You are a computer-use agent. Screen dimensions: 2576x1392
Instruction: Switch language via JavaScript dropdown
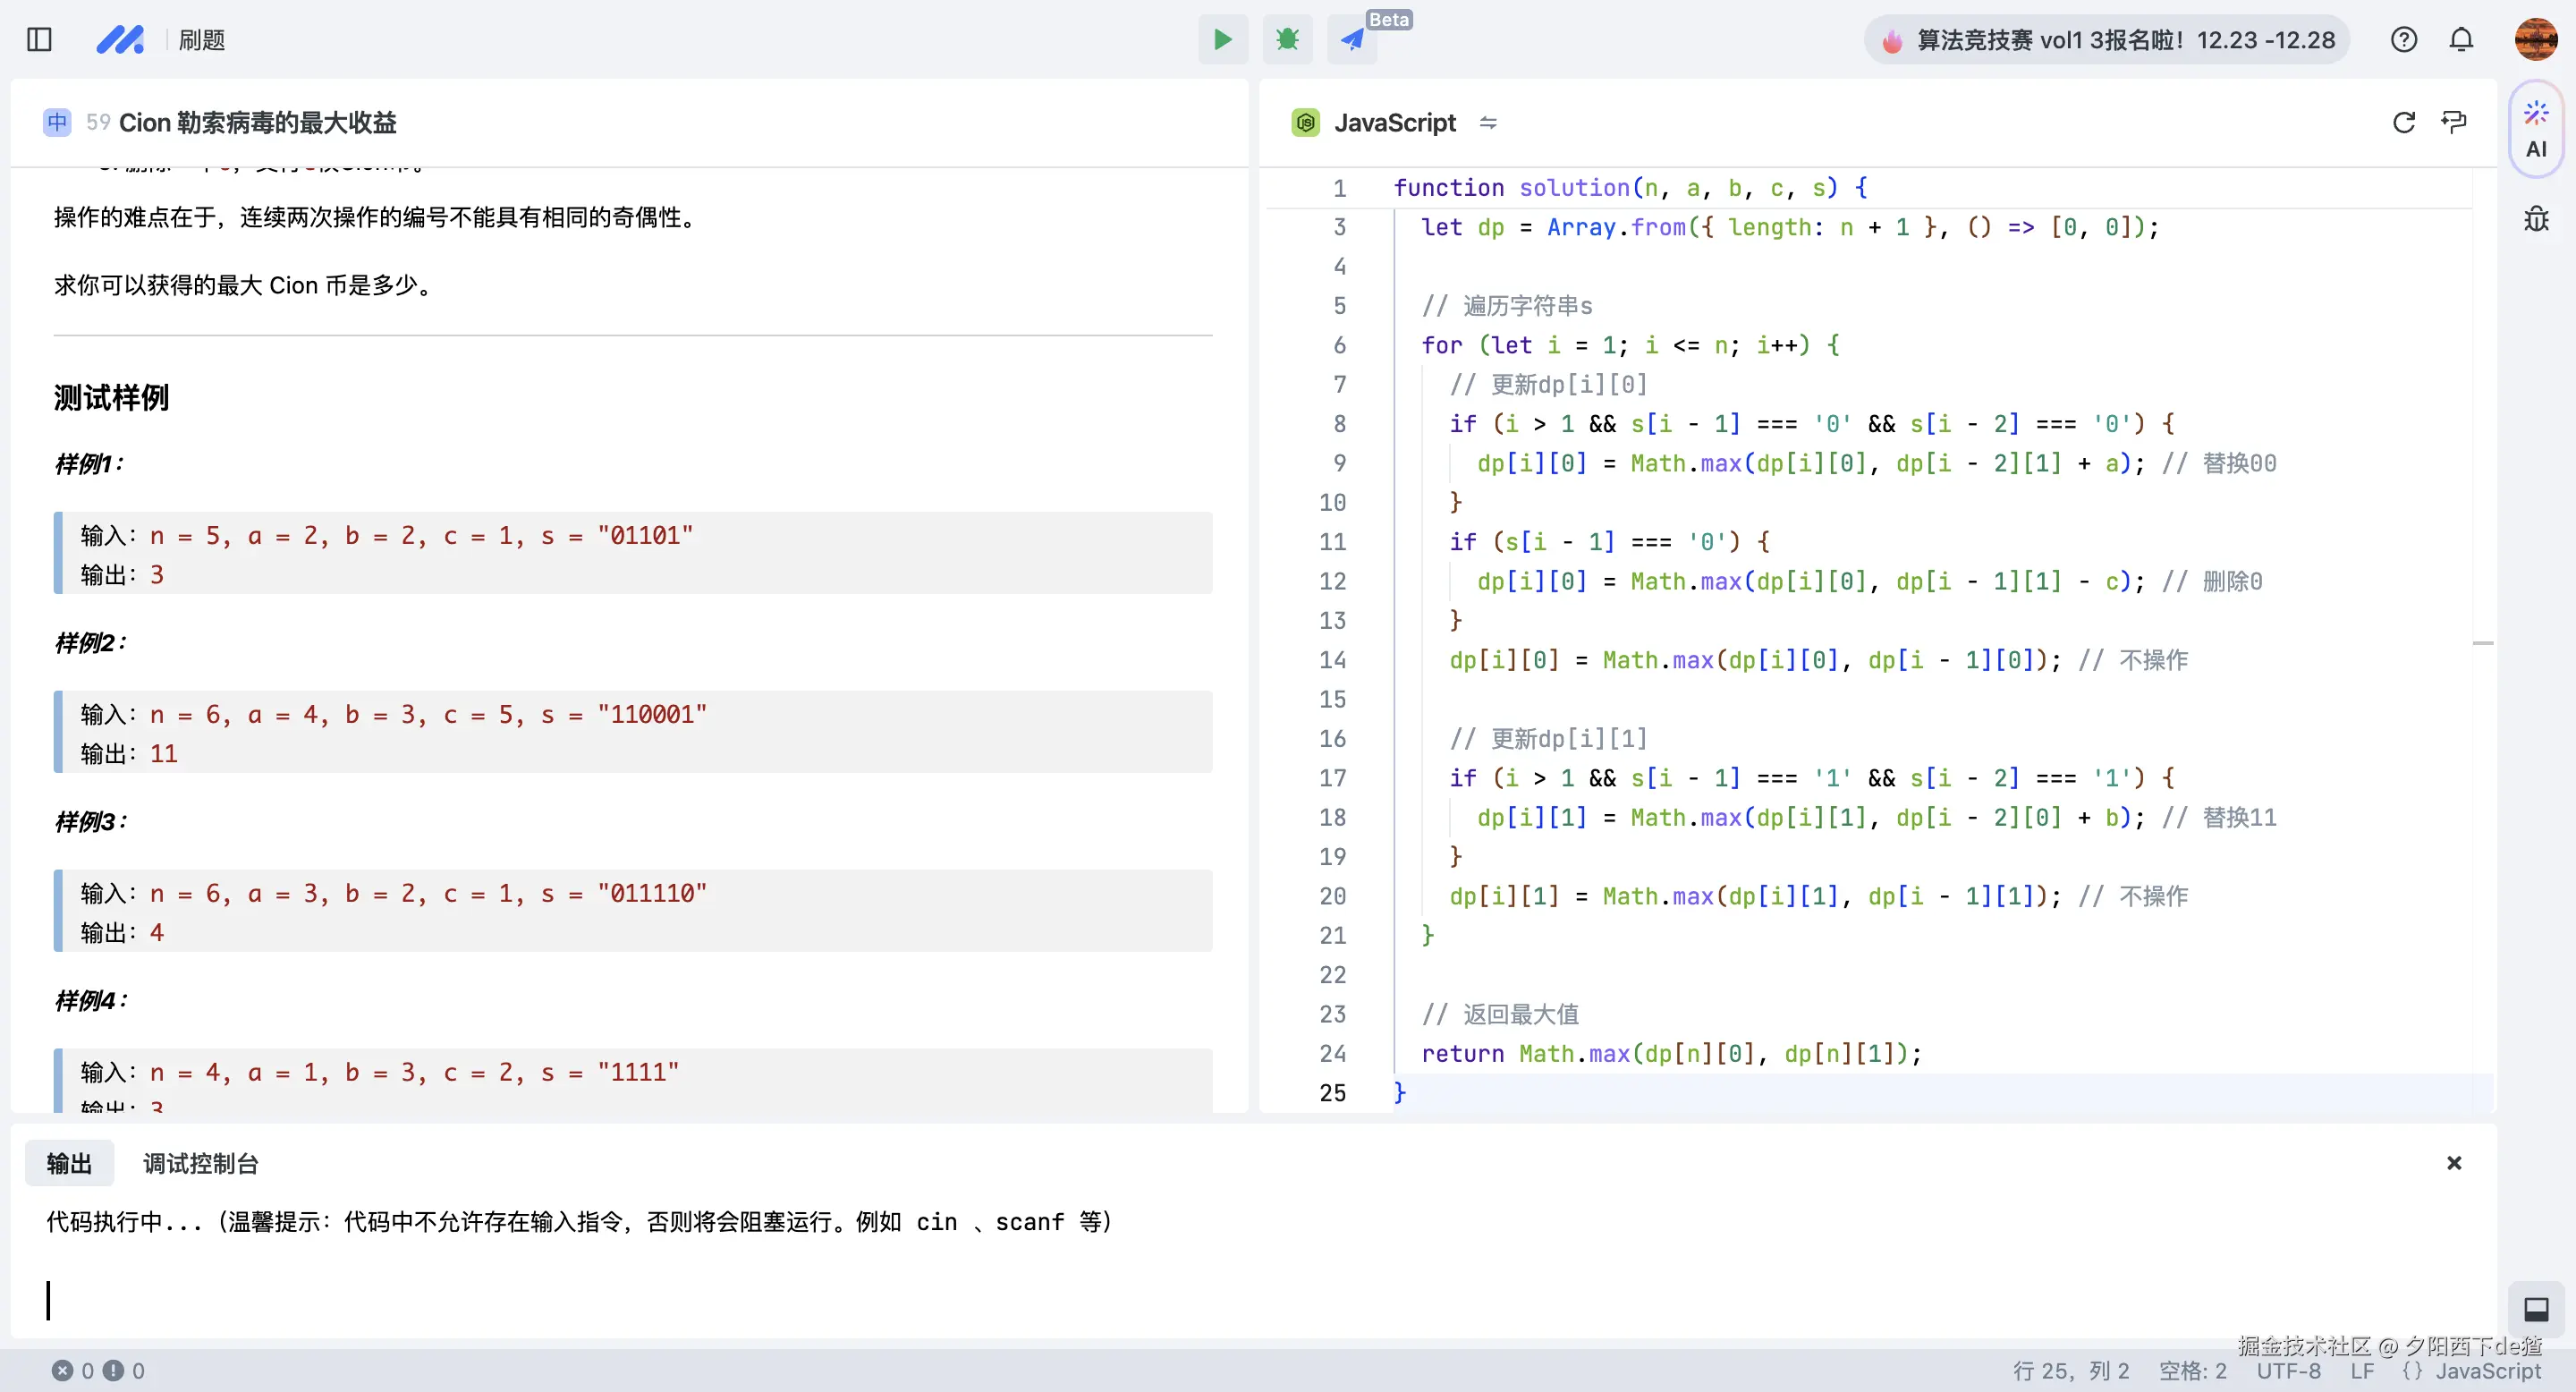pyautogui.click(x=1394, y=122)
